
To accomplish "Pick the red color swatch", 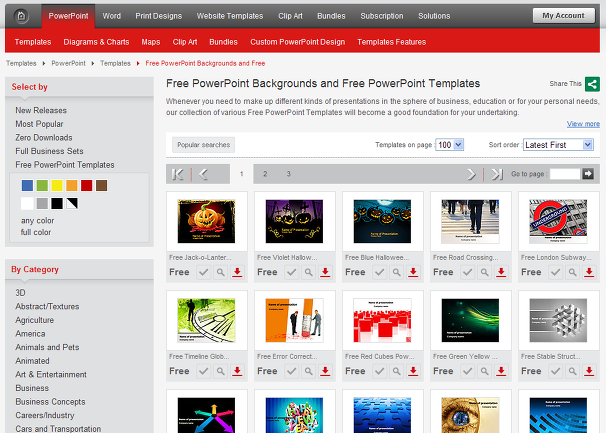I will pyautogui.click(x=87, y=186).
